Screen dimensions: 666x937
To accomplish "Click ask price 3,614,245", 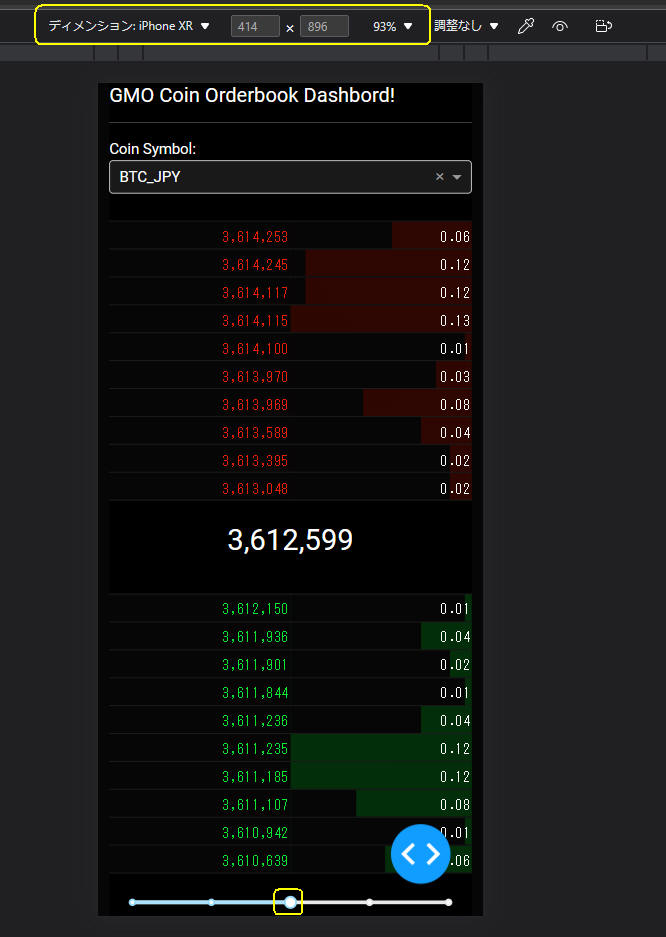I will point(255,265).
